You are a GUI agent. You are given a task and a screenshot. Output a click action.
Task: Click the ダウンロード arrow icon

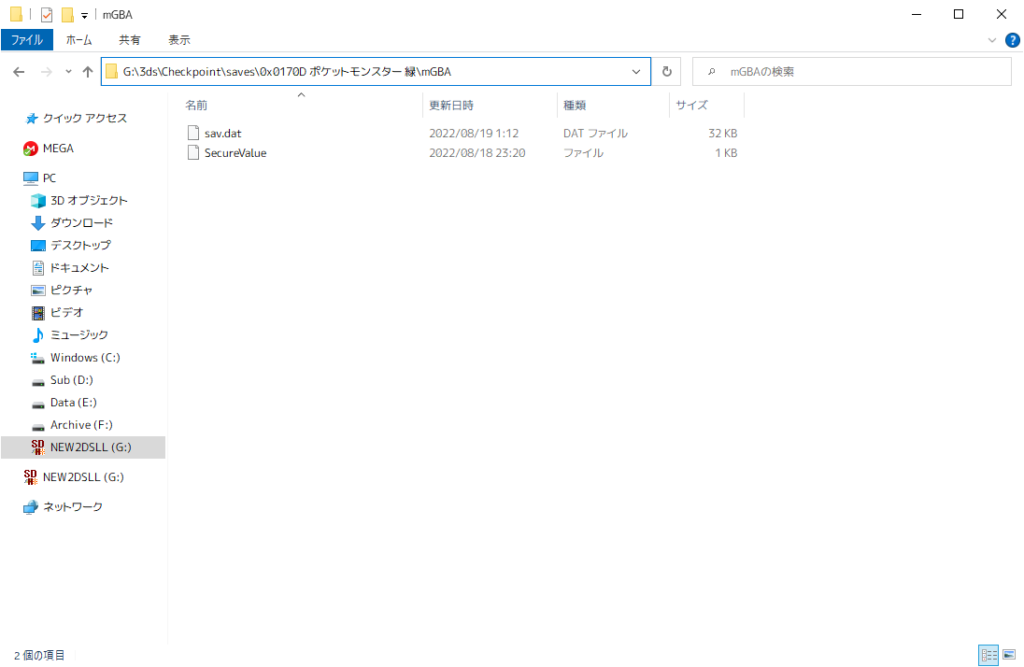pyautogui.click(x=38, y=223)
